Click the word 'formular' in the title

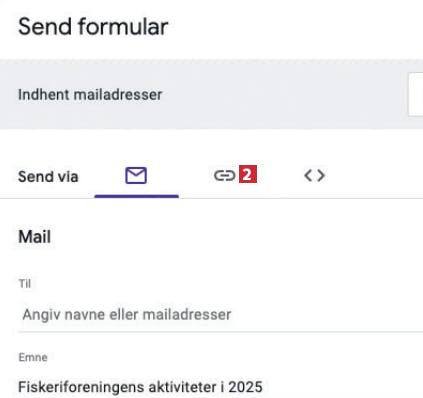click(123, 27)
